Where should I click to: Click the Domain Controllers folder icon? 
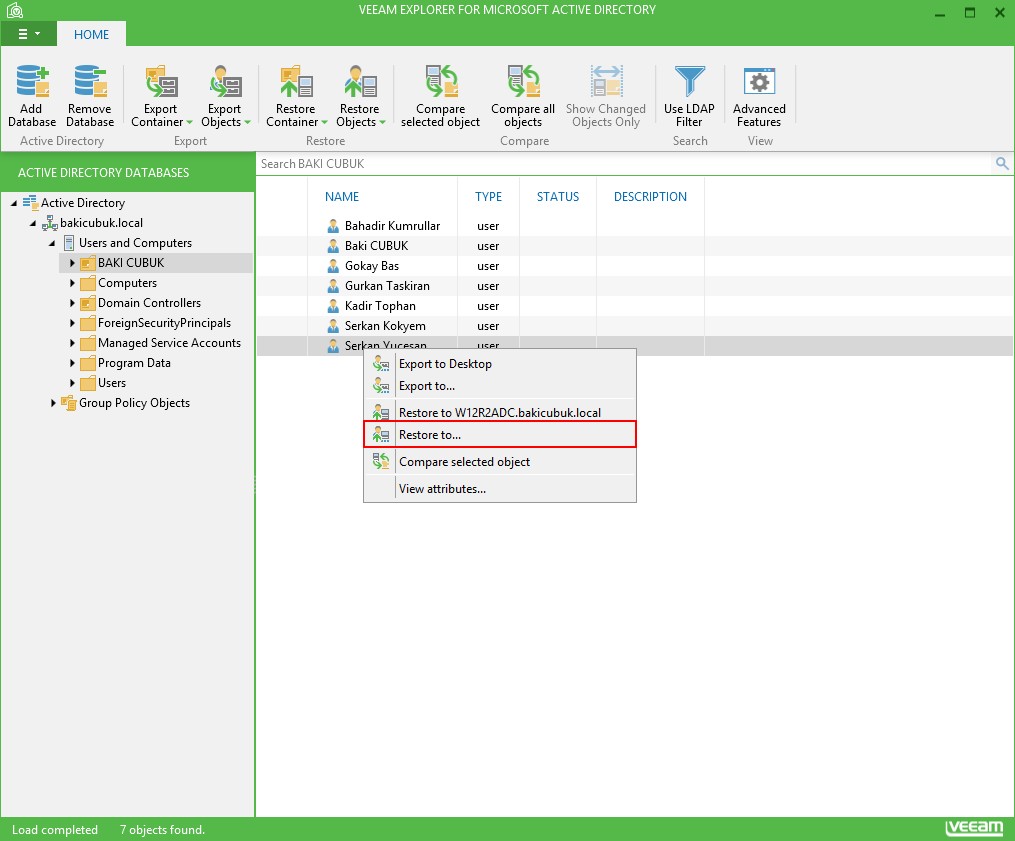coord(87,303)
